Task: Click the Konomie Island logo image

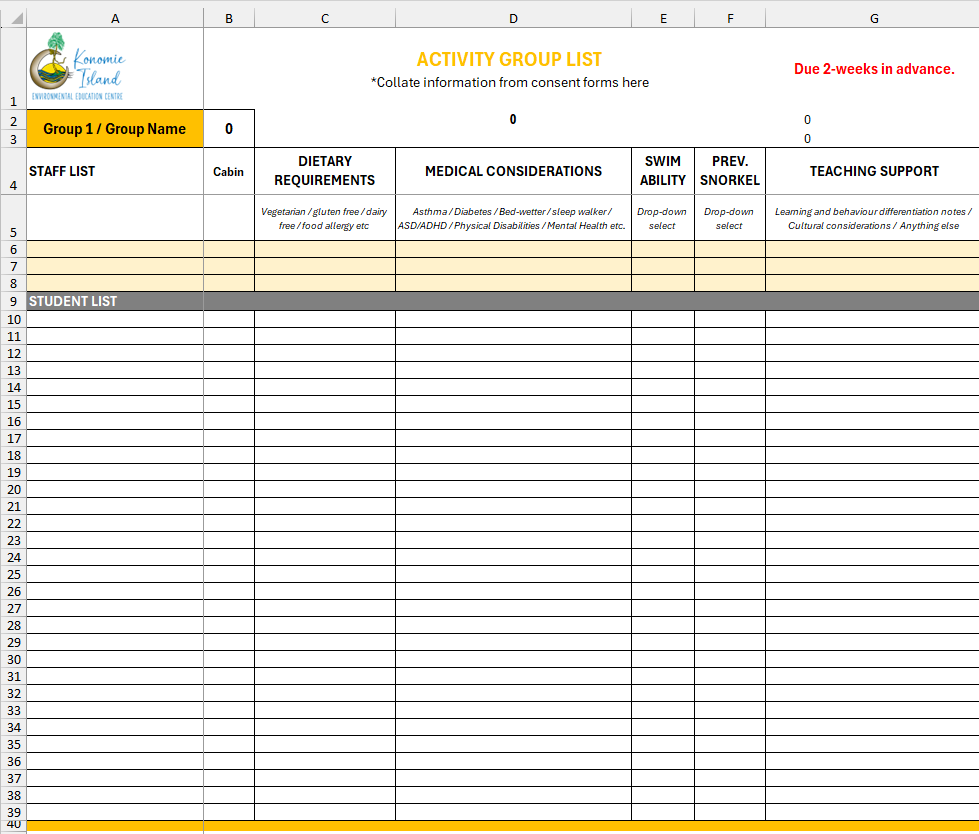Action: pyautogui.click(x=79, y=67)
